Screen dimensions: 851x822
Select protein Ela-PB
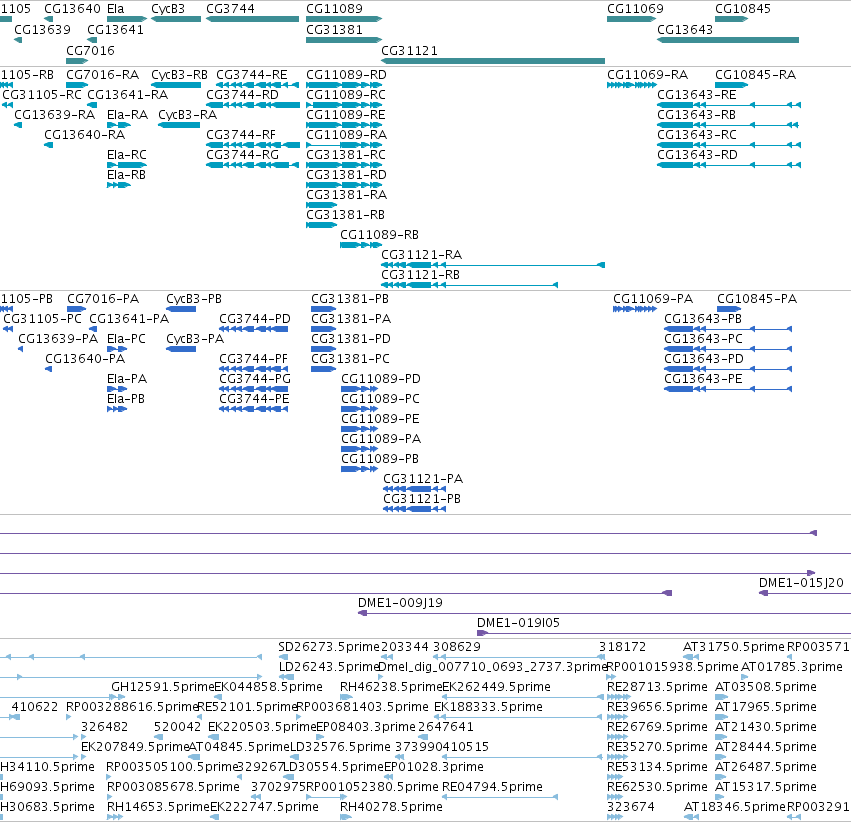pyautogui.click(x=126, y=399)
